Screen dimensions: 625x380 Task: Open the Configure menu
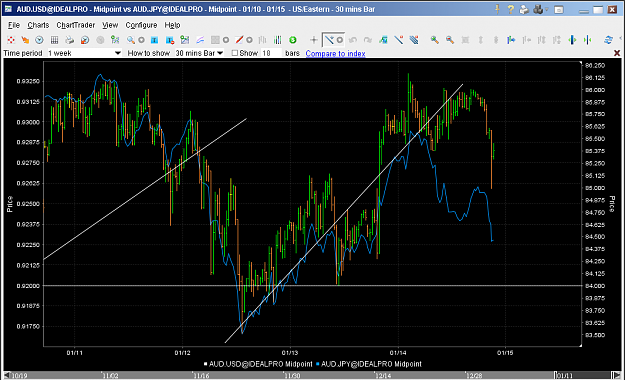[x=141, y=25]
